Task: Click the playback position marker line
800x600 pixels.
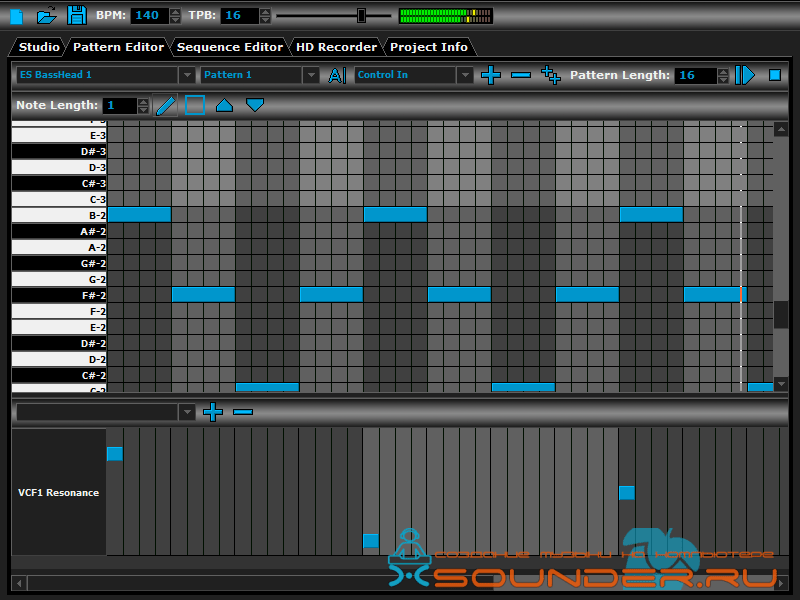Action: click(741, 255)
